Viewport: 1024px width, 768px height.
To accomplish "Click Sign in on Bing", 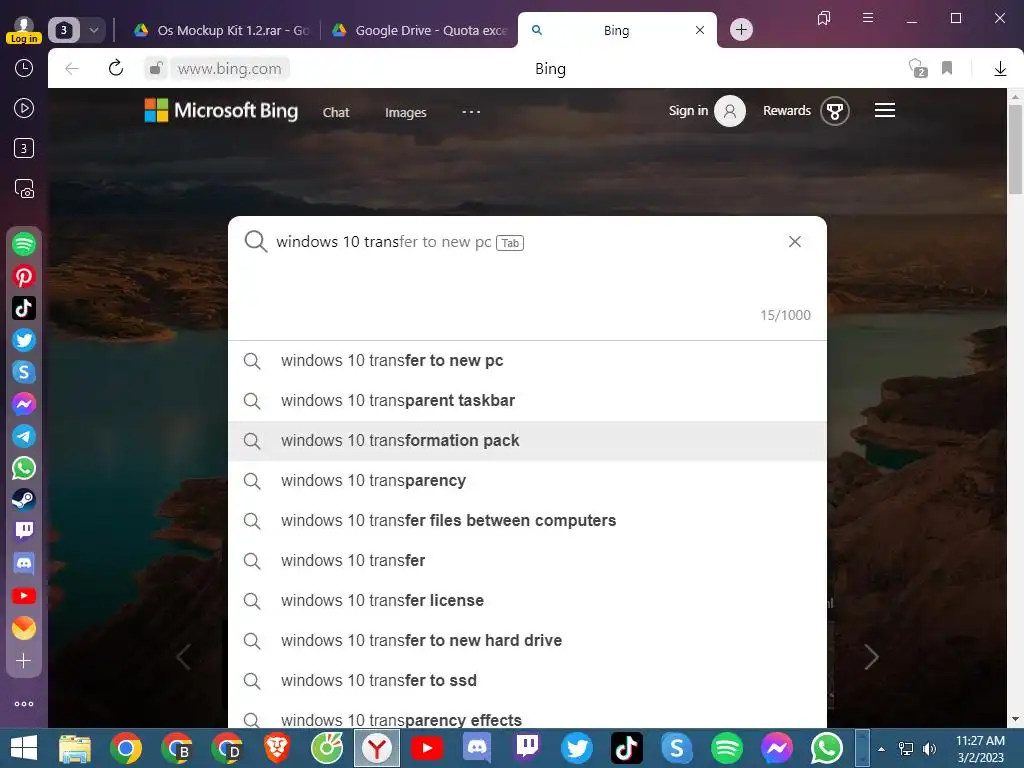I will point(688,110).
